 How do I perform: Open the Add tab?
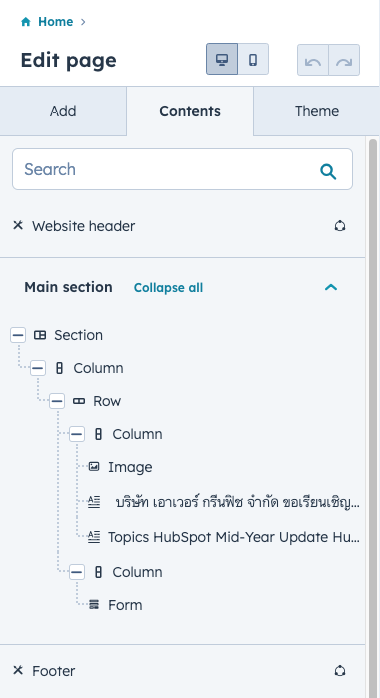tap(63, 111)
